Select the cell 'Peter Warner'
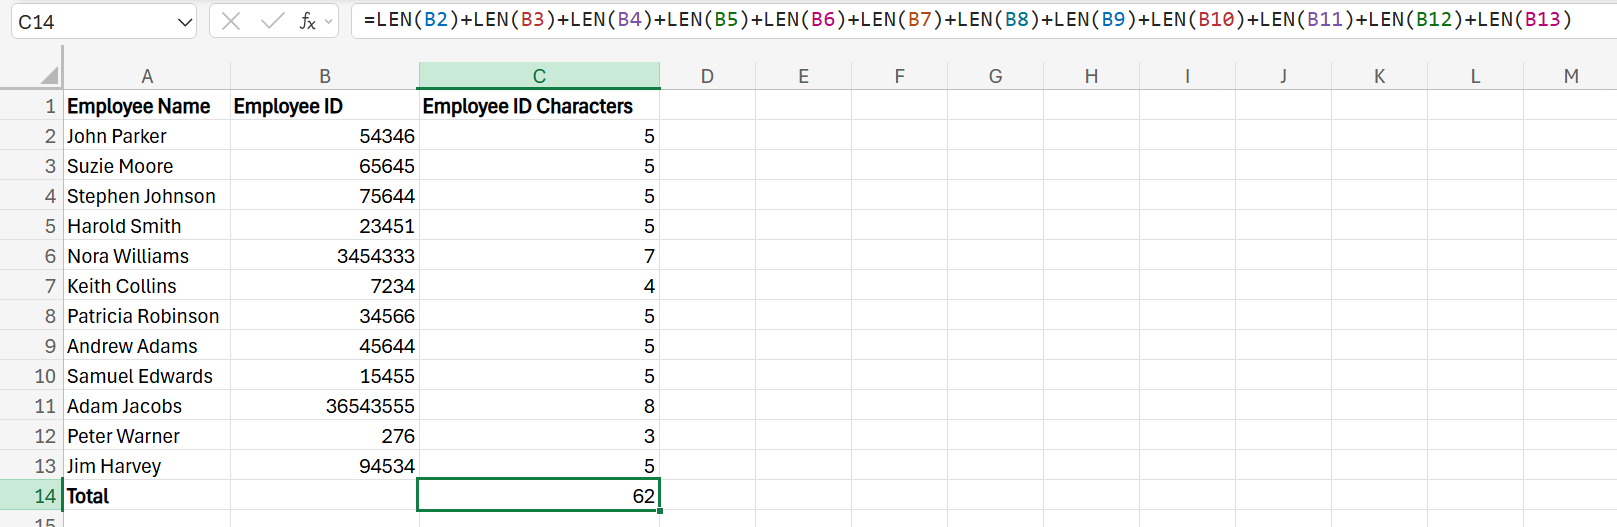 (x=147, y=436)
